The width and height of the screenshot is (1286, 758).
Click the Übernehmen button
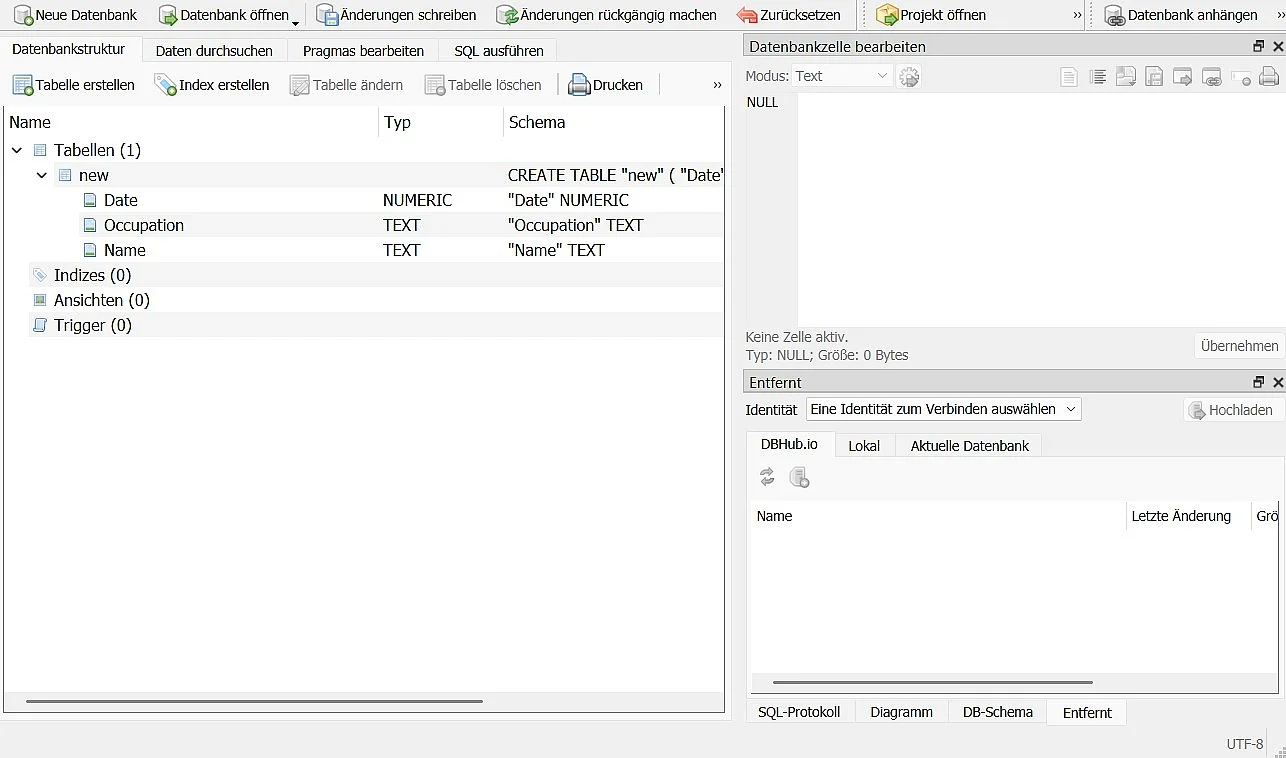pos(1239,346)
